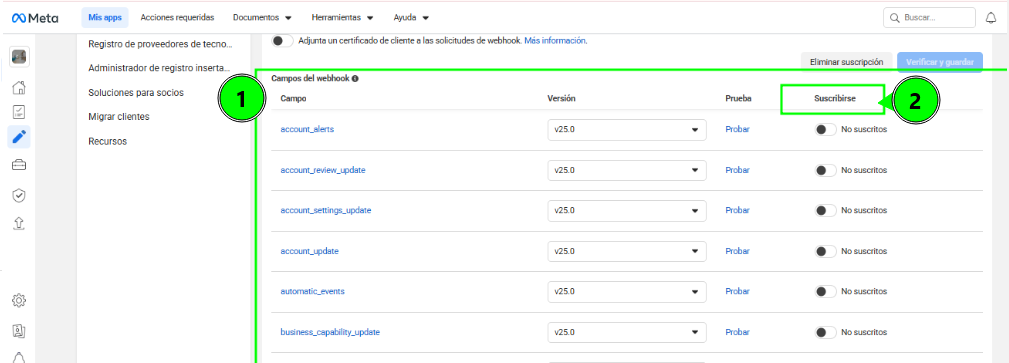Expand the Documentos menu
The height and width of the screenshot is (363, 1009).
coord(262,18)
